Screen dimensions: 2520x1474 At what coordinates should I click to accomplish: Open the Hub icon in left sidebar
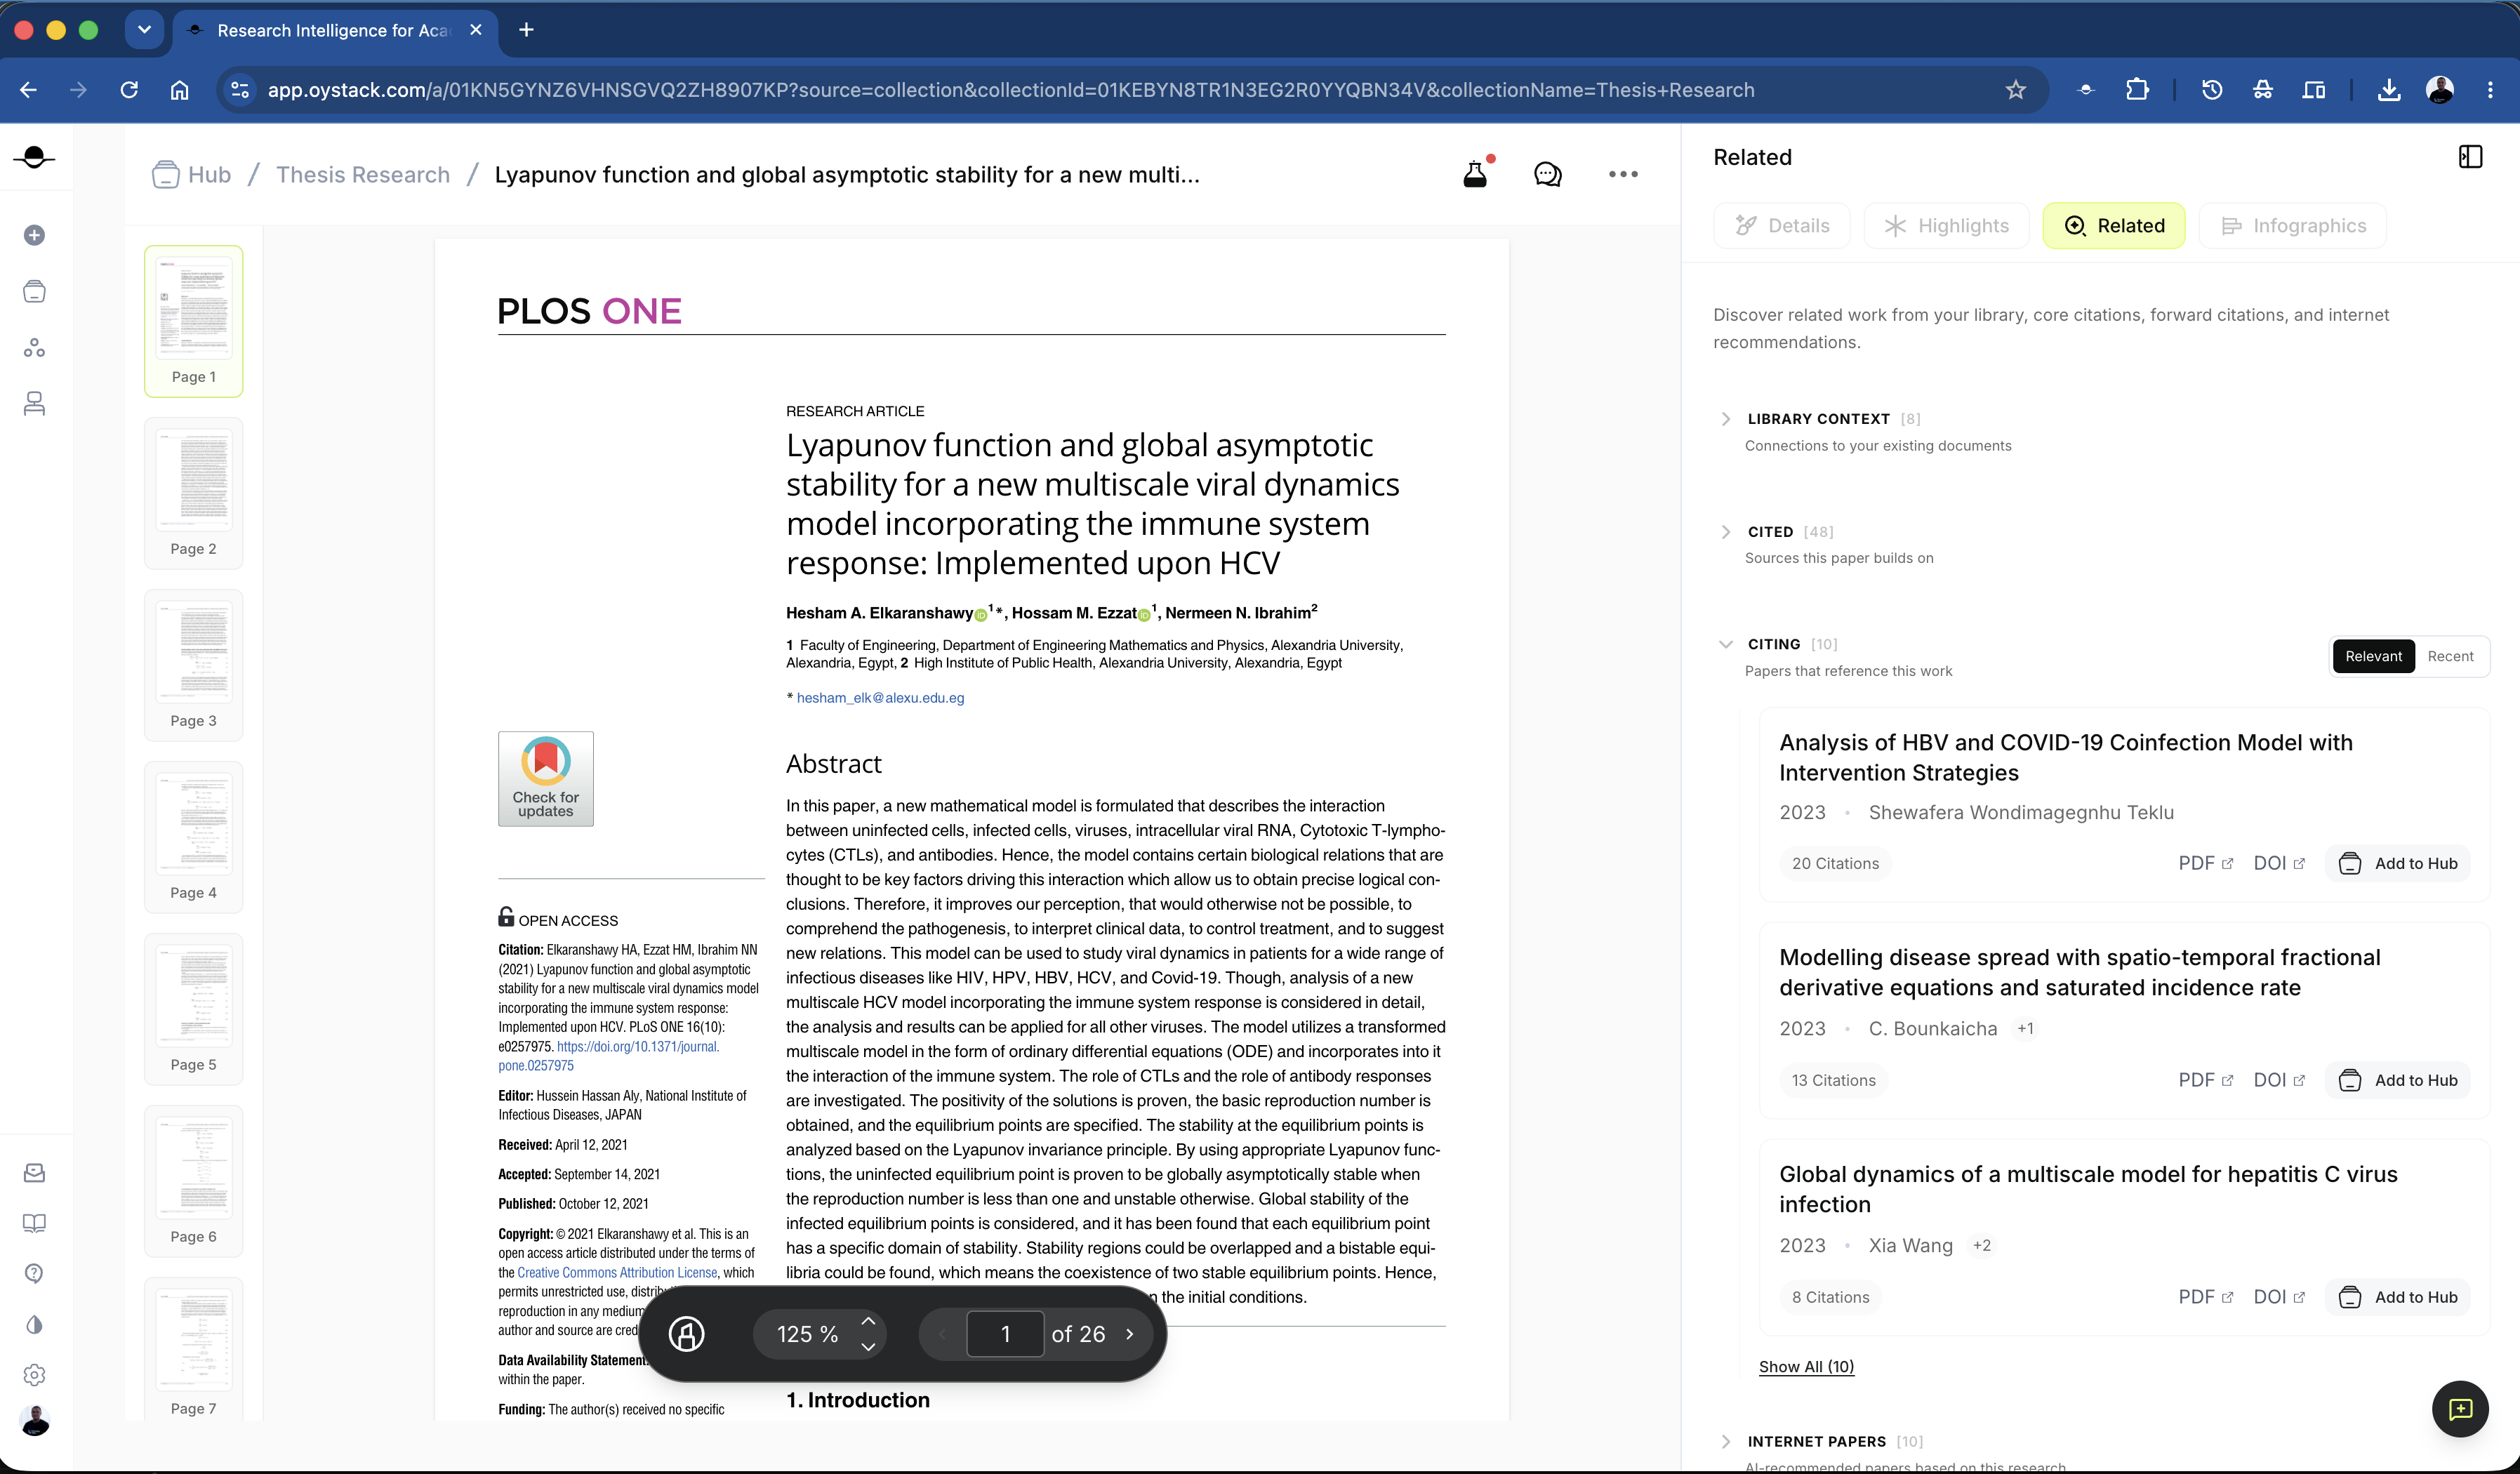[35, 291]
